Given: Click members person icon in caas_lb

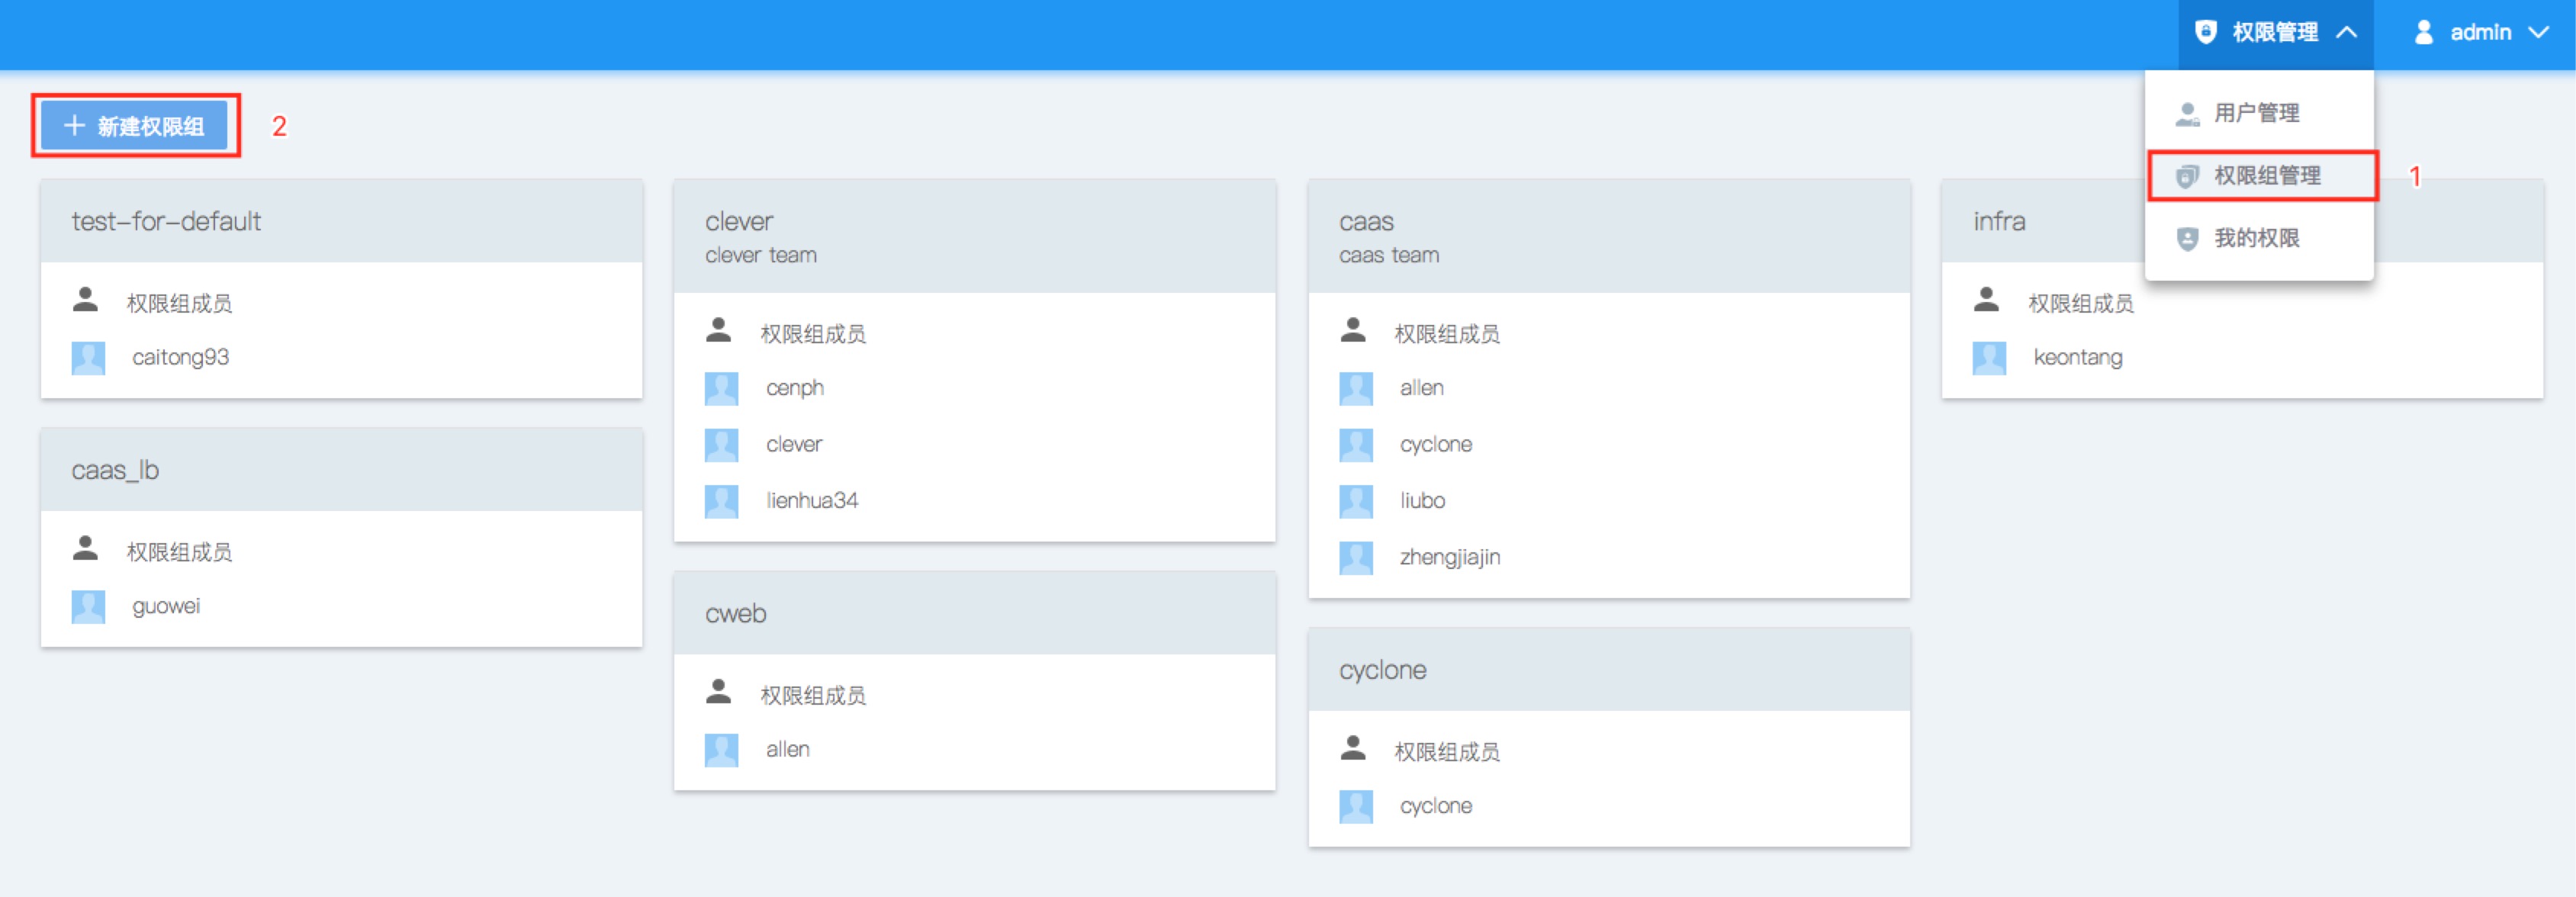Looking at the screenshot, I should 86,548.
